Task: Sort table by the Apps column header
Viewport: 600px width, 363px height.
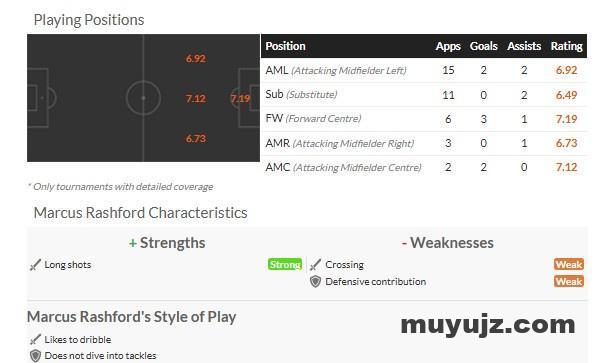Action: tap(448, 46)
